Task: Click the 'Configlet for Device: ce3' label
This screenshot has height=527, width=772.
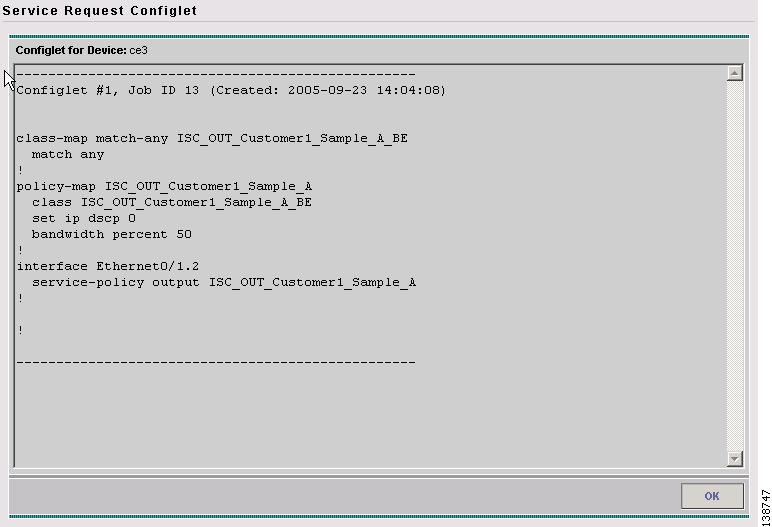Action: tap(82, 50)
